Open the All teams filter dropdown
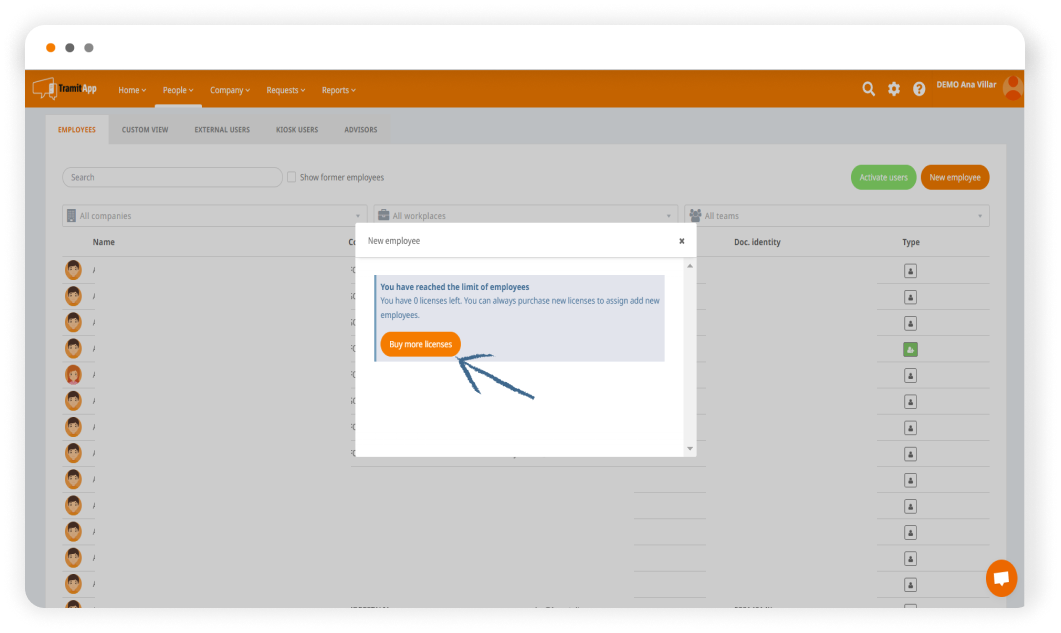Screen dimensions: 1061x633 click(x=837, y=216)
